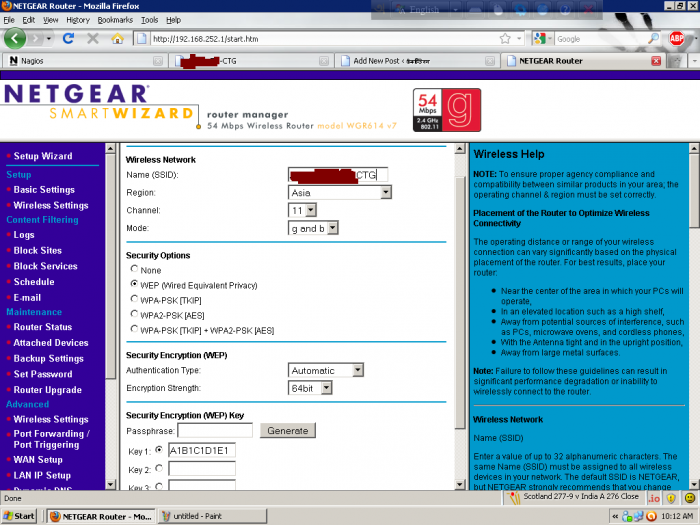This screenshot has width=700, height=525.
Task: Select the Key 2 radio button
Action: click(x=159, y=468)
